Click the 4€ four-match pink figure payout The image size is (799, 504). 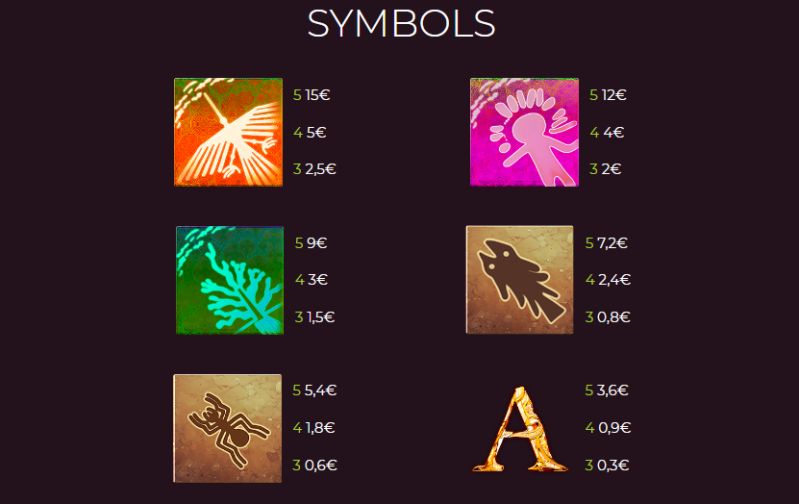pos(614,132)
